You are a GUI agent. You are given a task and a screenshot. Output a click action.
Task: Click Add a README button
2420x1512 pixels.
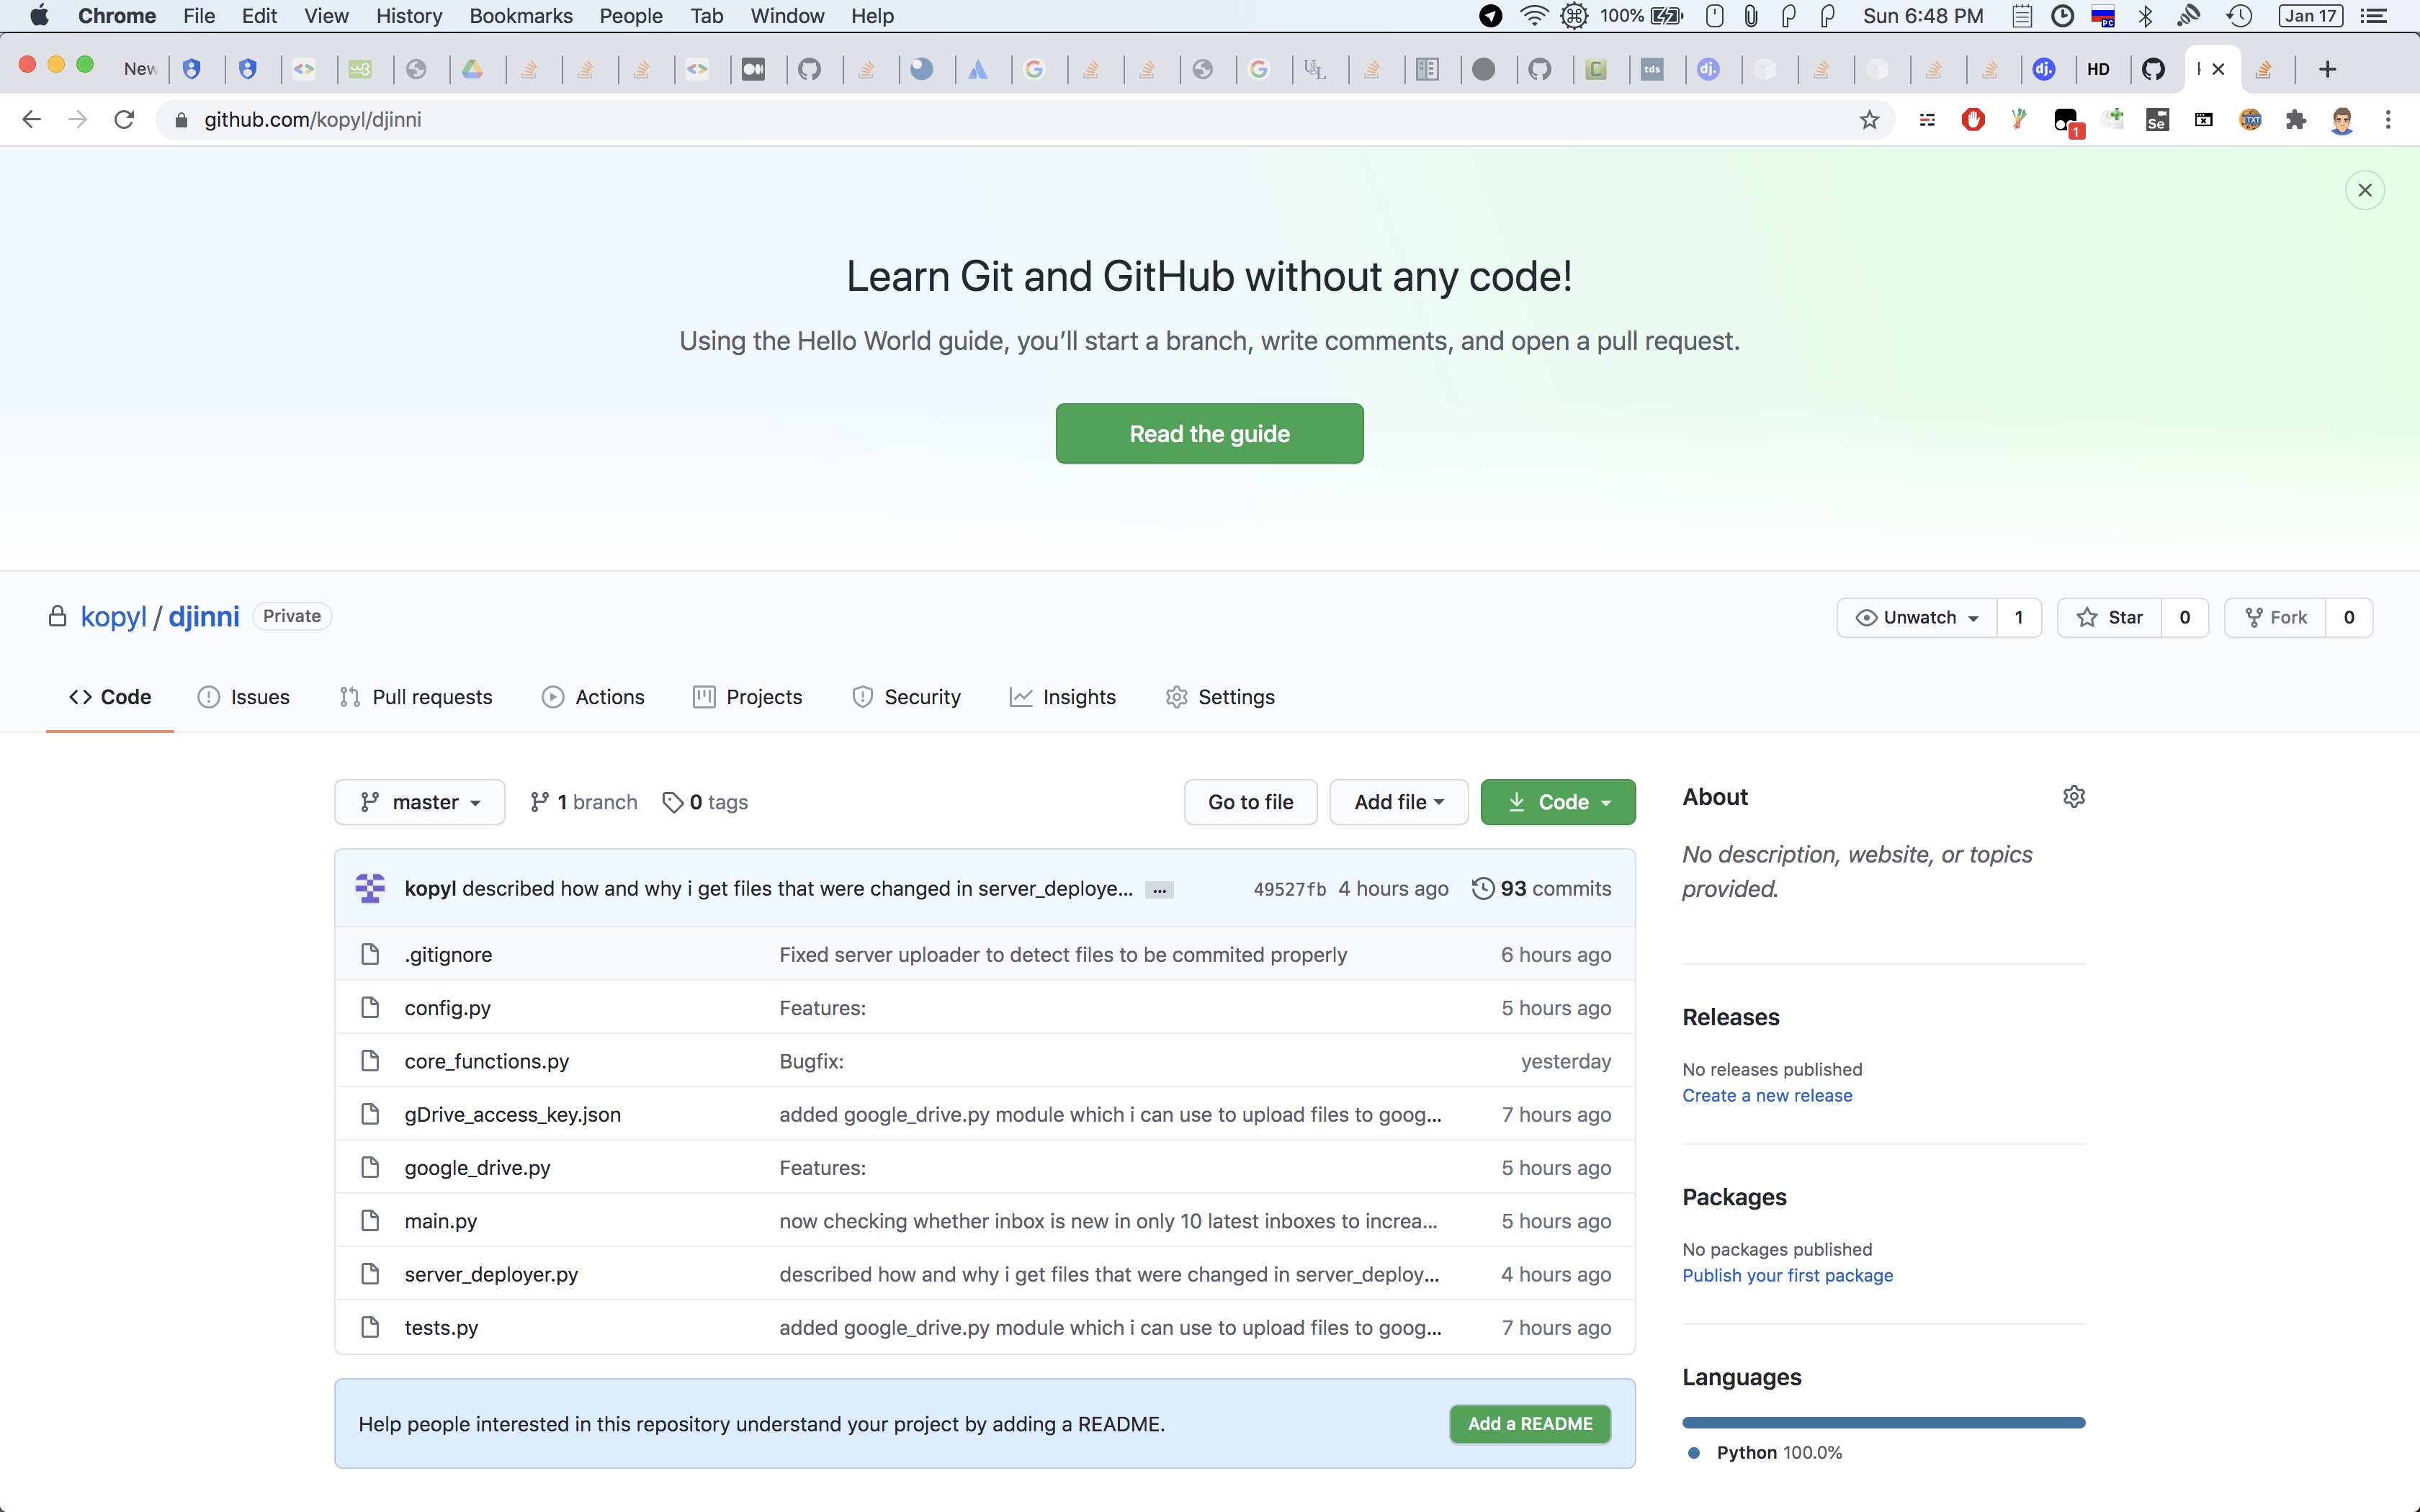[x=1529, y=1423]
